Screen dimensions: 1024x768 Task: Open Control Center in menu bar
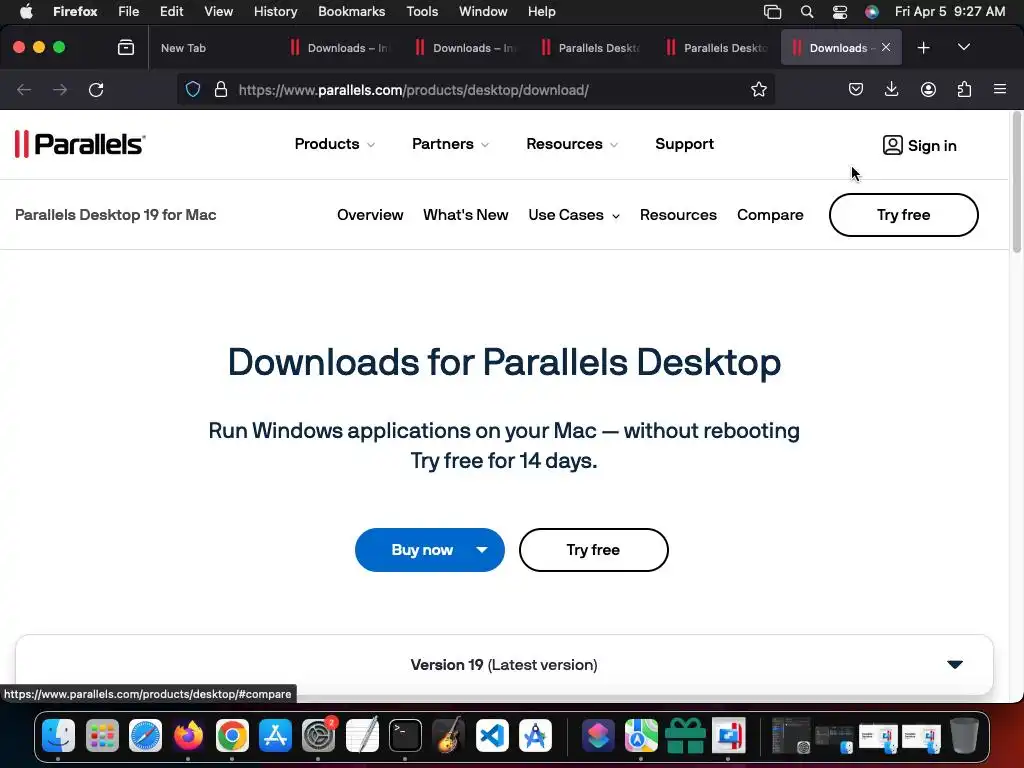point(840,12)
